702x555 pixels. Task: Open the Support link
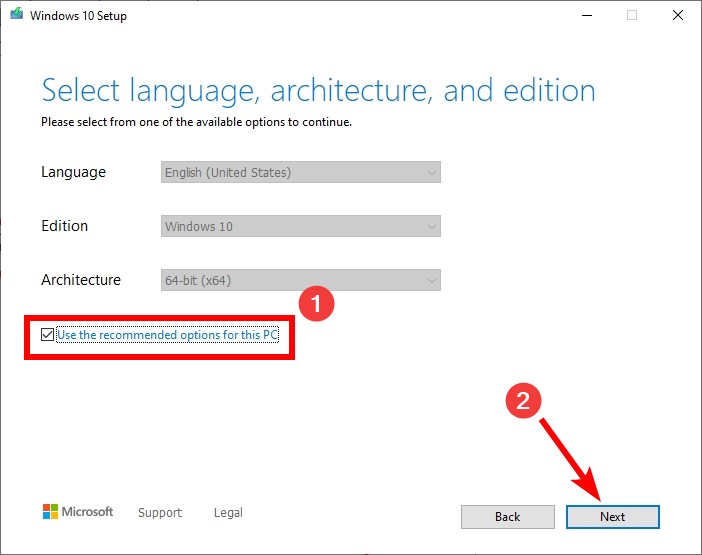[x=160, y=512]
